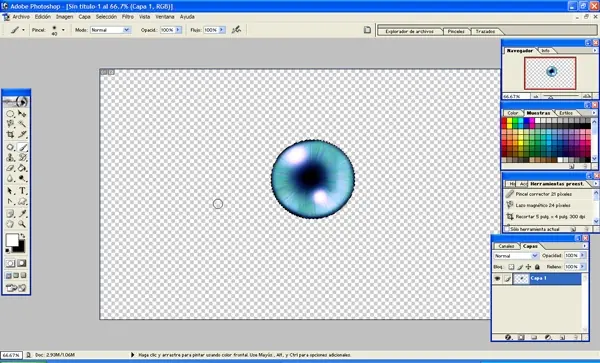This screenshot has width=600, height=363.
Task: Reset default foreground and background colors
Action: (x=8, y=251)
